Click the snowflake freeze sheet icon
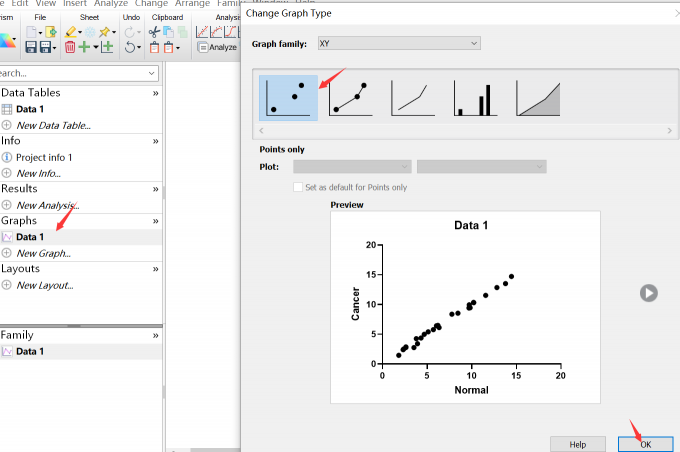This screenshot has width=680, height=452. point(90,32)
